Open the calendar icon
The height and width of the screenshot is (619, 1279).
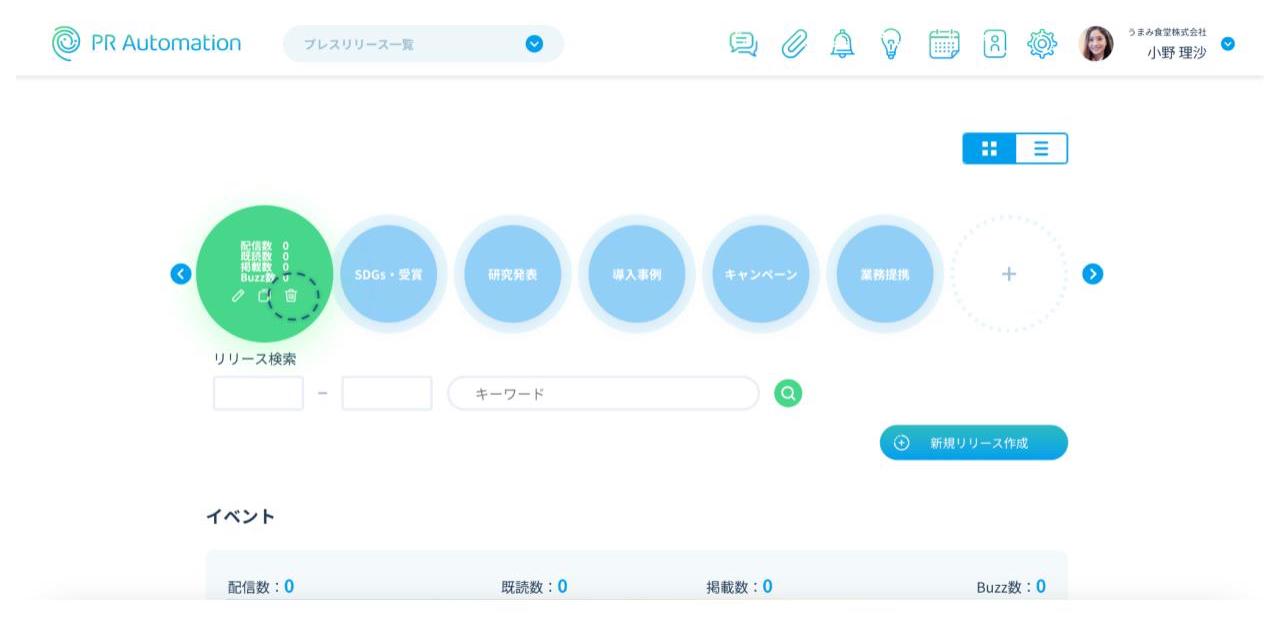(944, 44)
